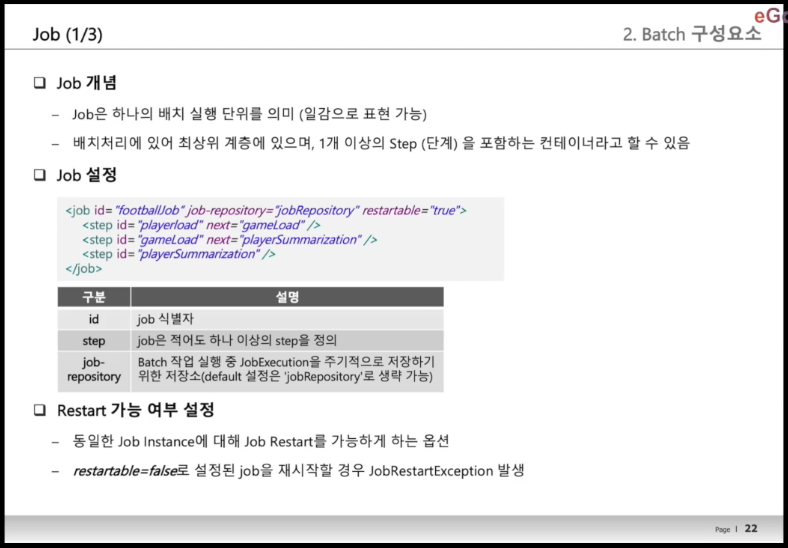
Task: Select the line starting "배치처리에 있어 최상위 계층에"
Action: (x=381, y=144)
